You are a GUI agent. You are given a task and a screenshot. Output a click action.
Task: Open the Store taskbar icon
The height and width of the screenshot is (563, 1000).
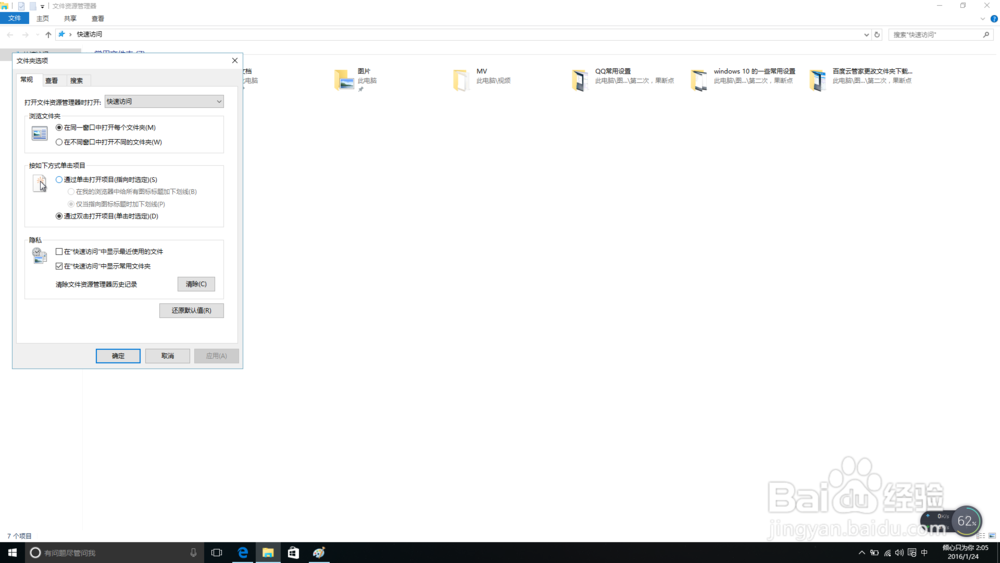(x=293, y=553)
